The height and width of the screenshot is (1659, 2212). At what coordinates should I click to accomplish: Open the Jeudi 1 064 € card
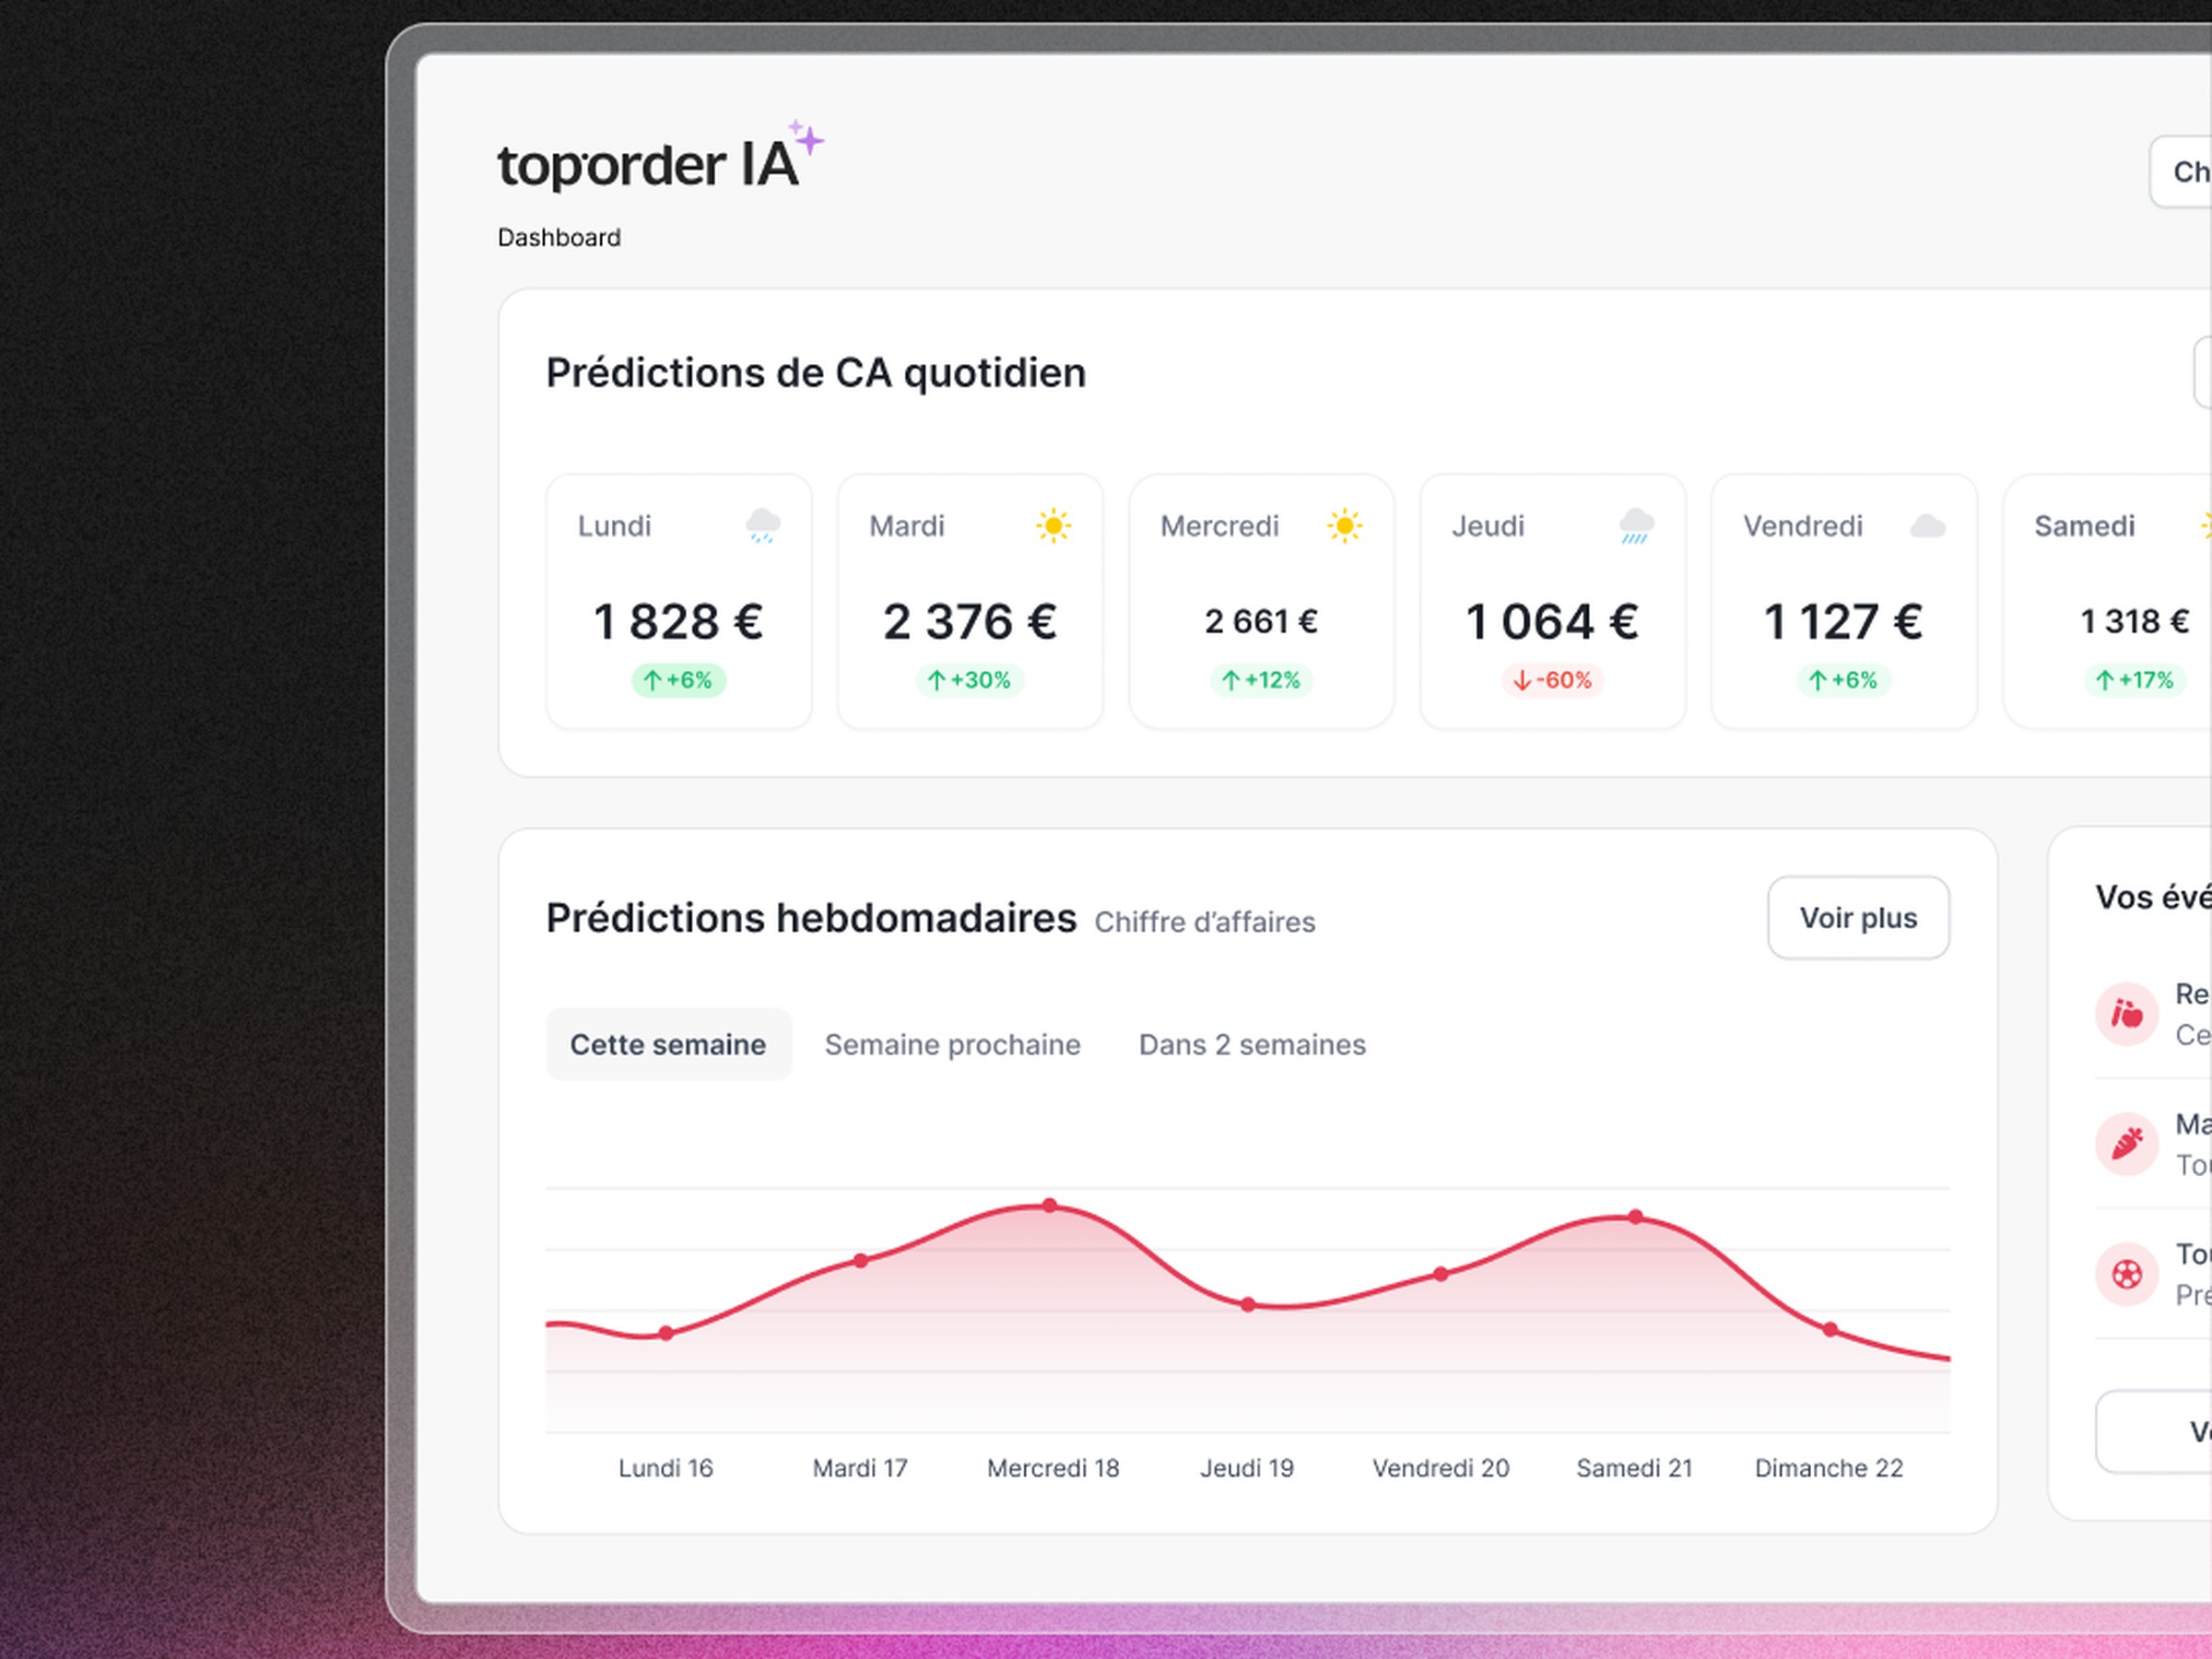click(1552, 602)
